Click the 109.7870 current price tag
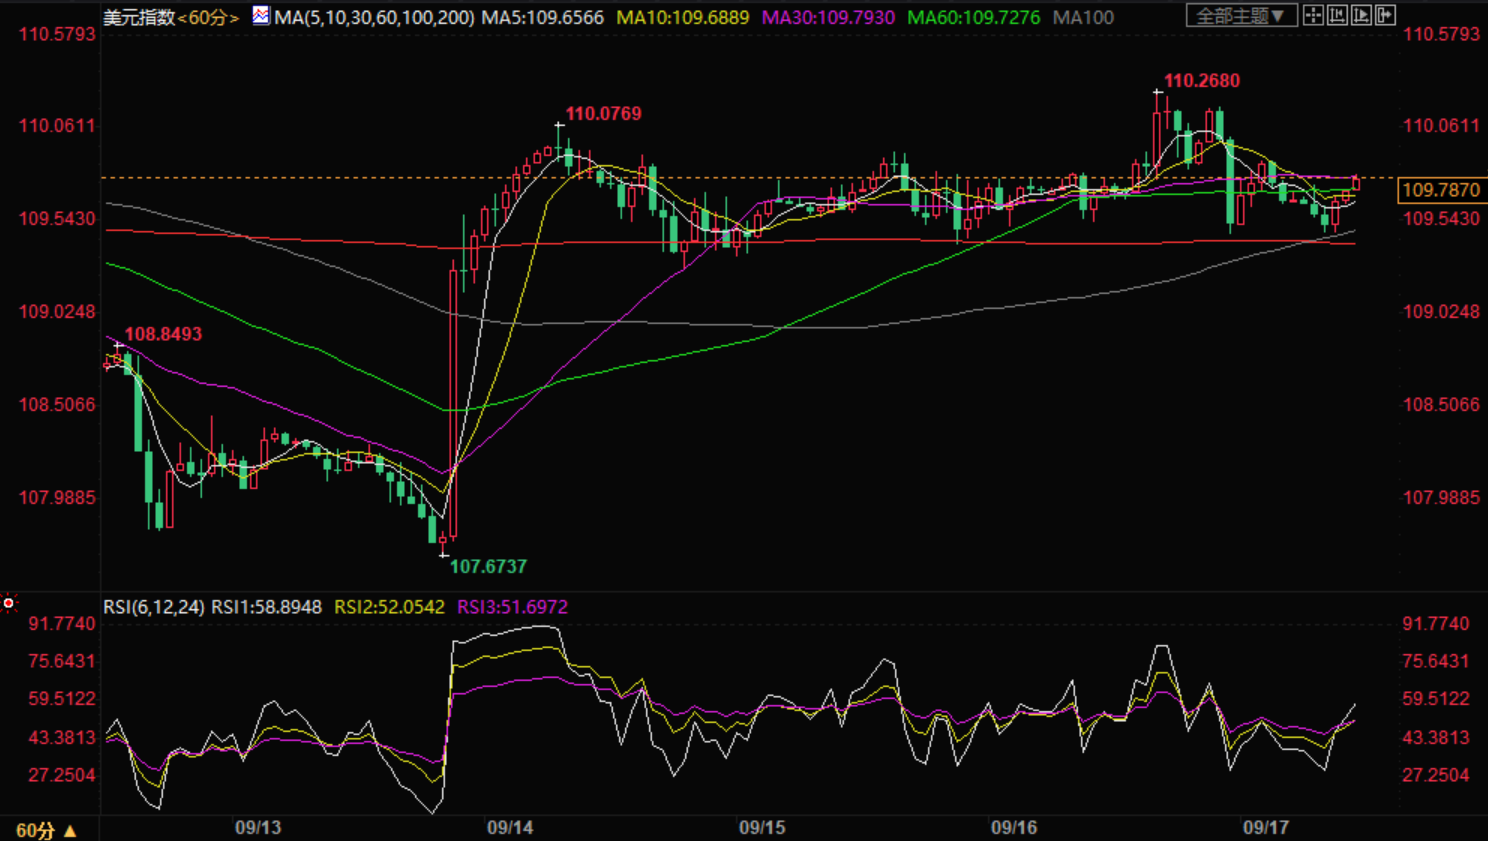 point(1441,190)
